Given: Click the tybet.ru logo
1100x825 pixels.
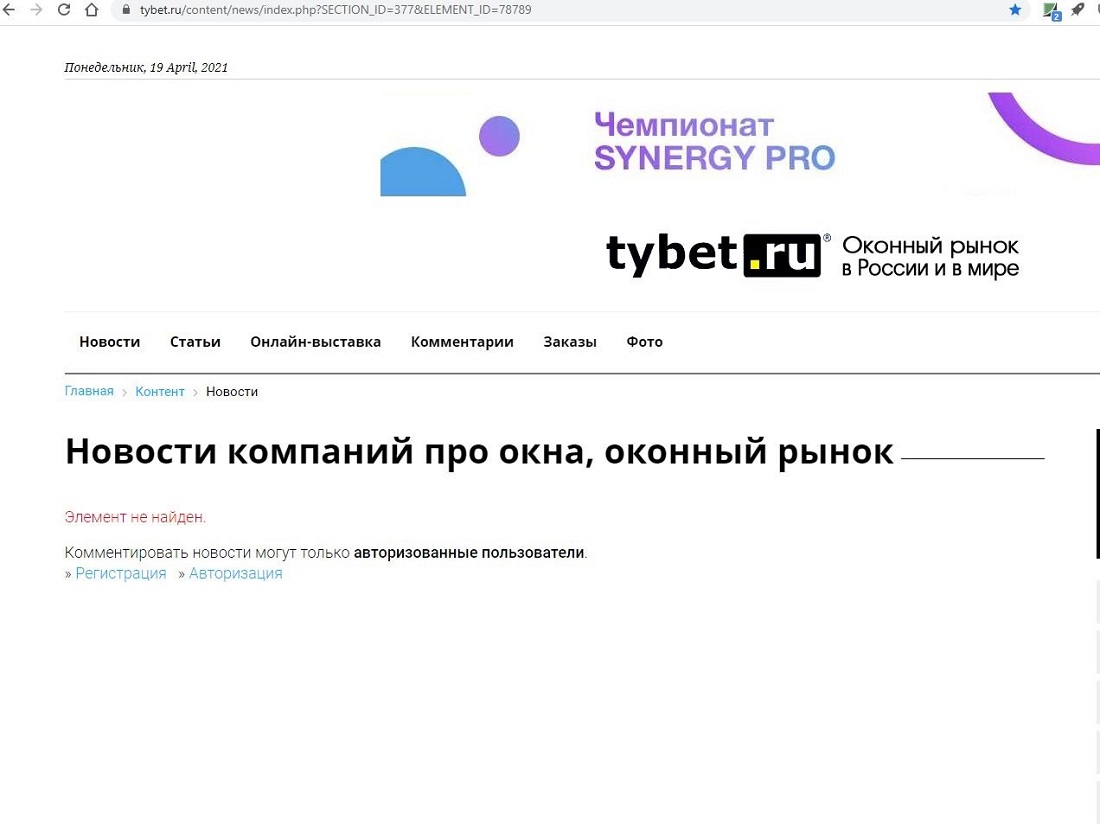Looking at the screenshot, I should tap(712, 254).
